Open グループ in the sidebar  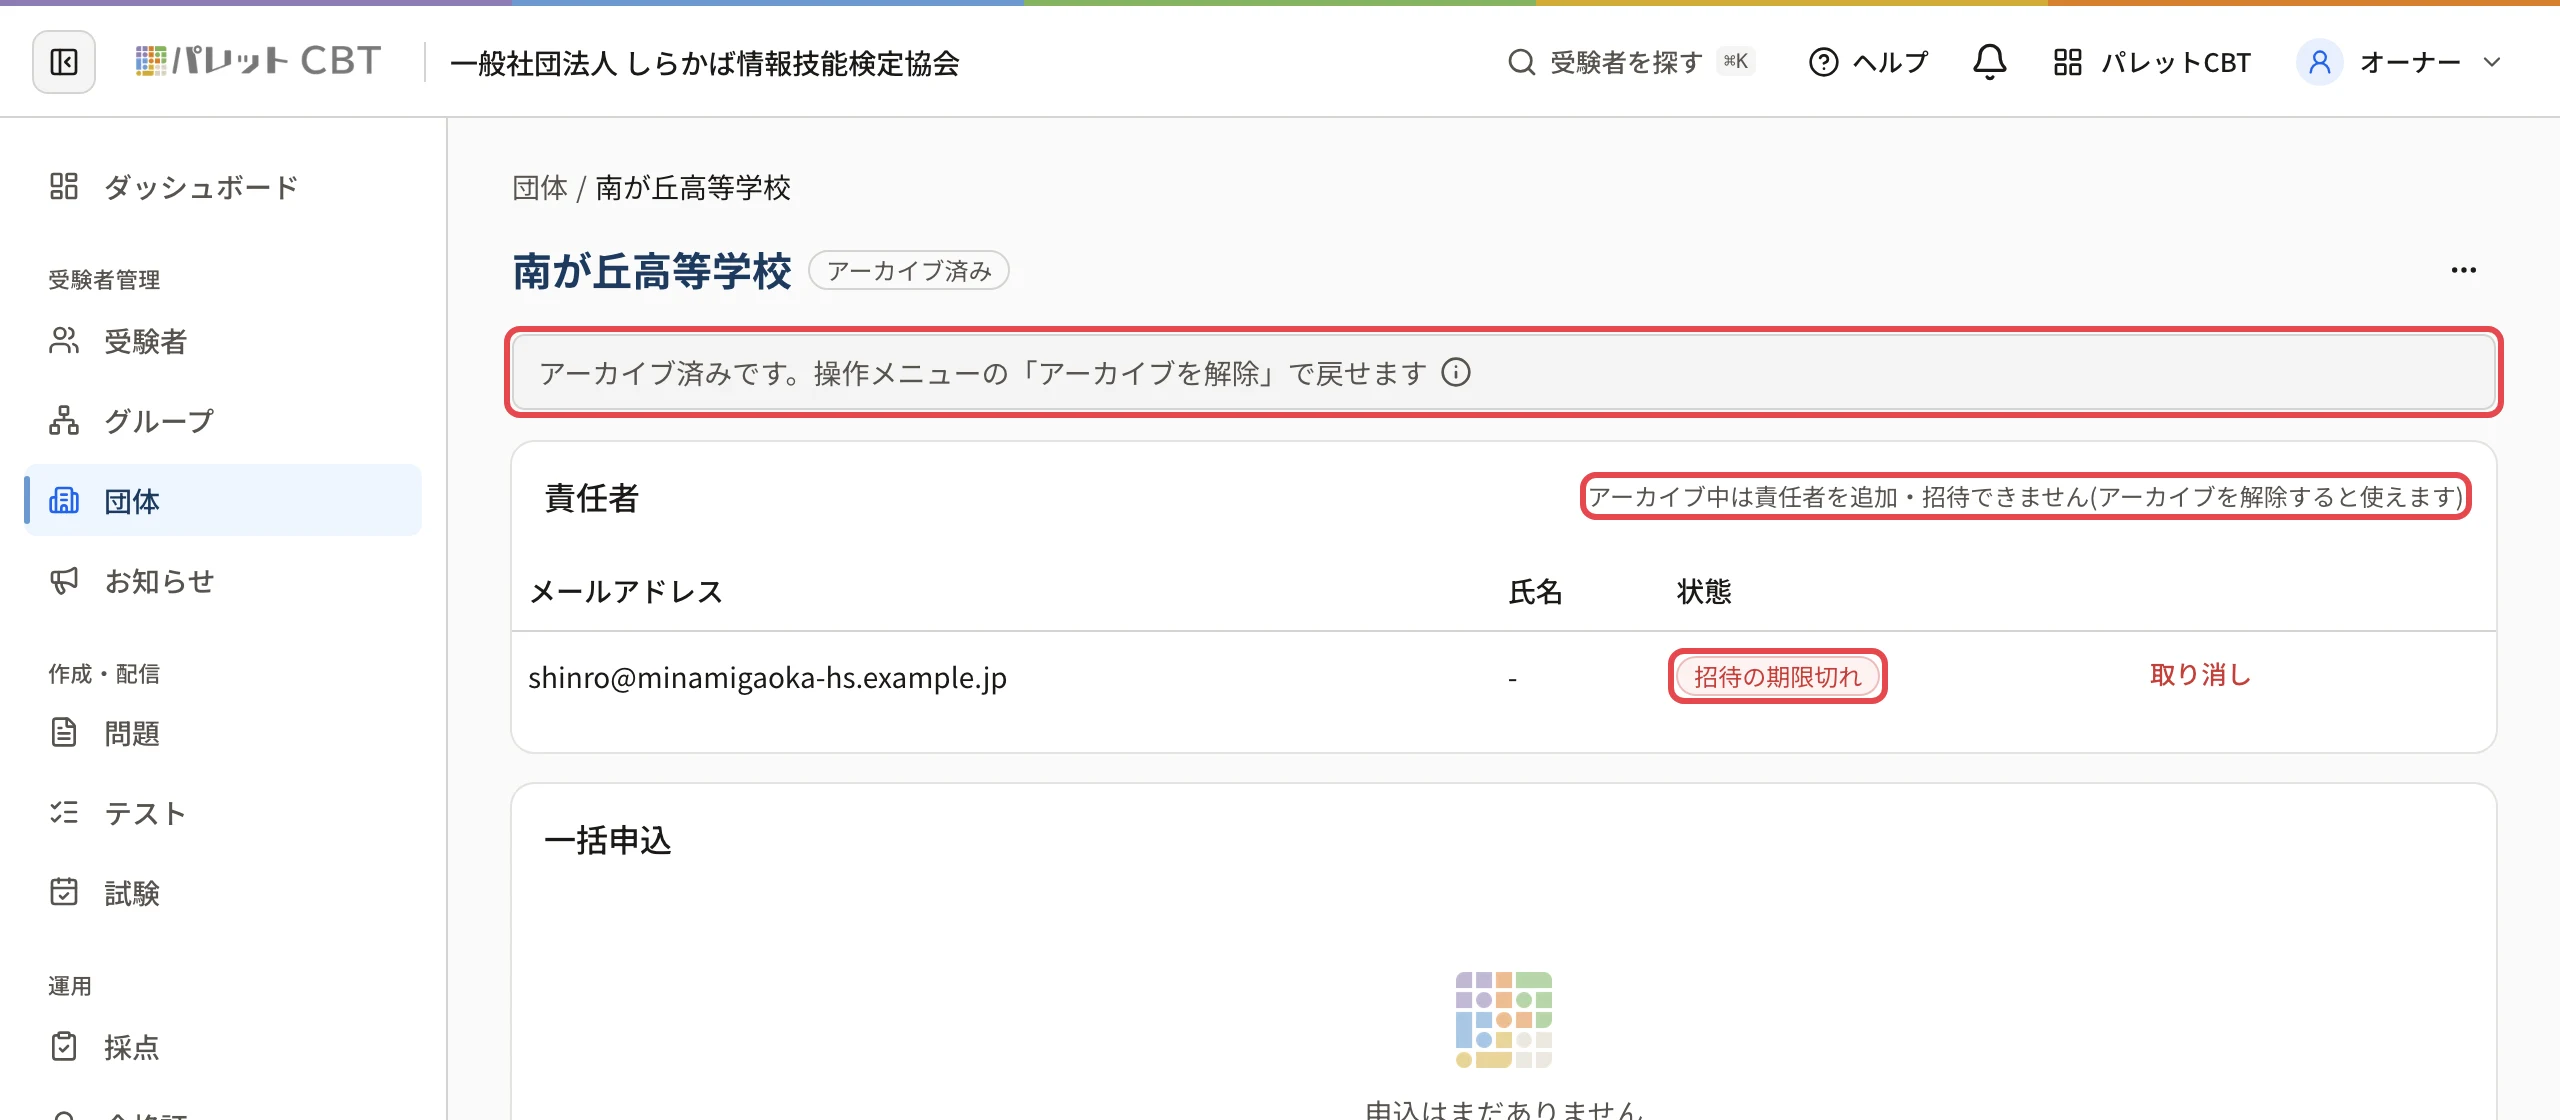(x=223, y=421)
